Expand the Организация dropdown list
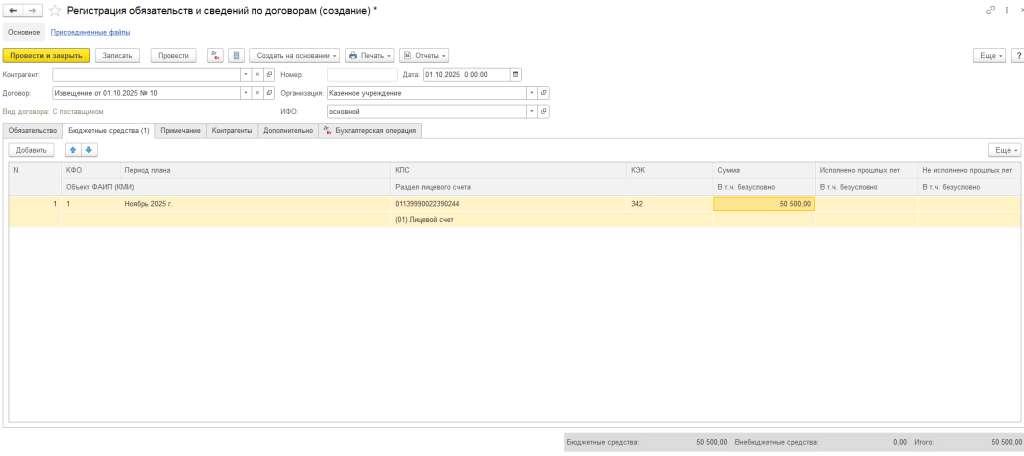The image size is (1024, 456). point(531,93)
